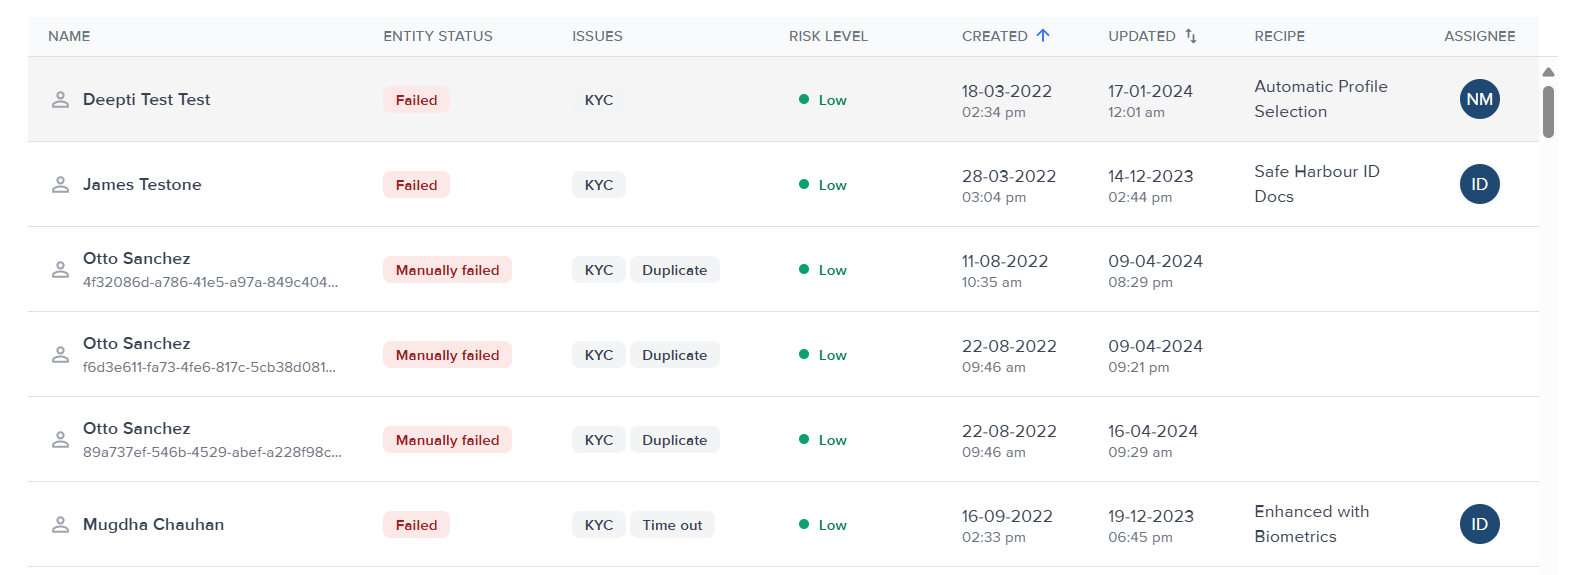Image resolution: width=1570 pixels, height=575 pixels.
Task: Sort by Entity Status column header
Action: 437,36
